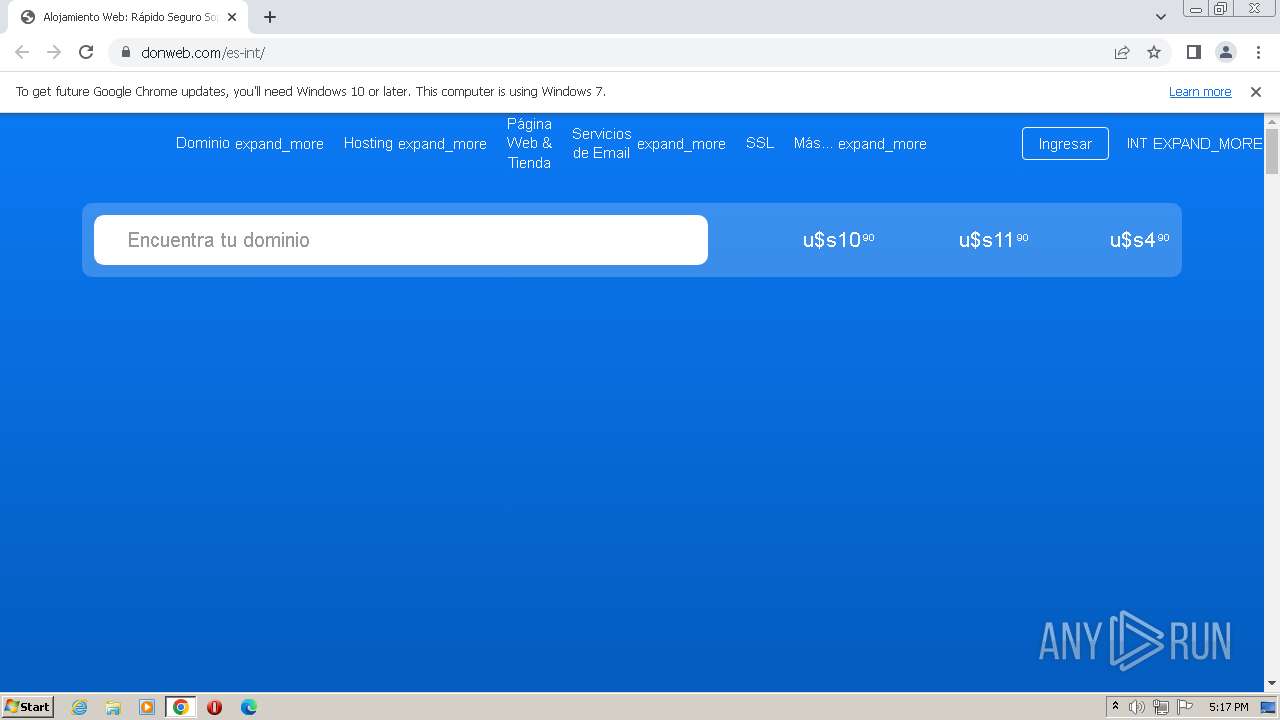This screenshot has height=720, width=1280.
Task: Open the Windows Start menu
Action: click(27, 706)
